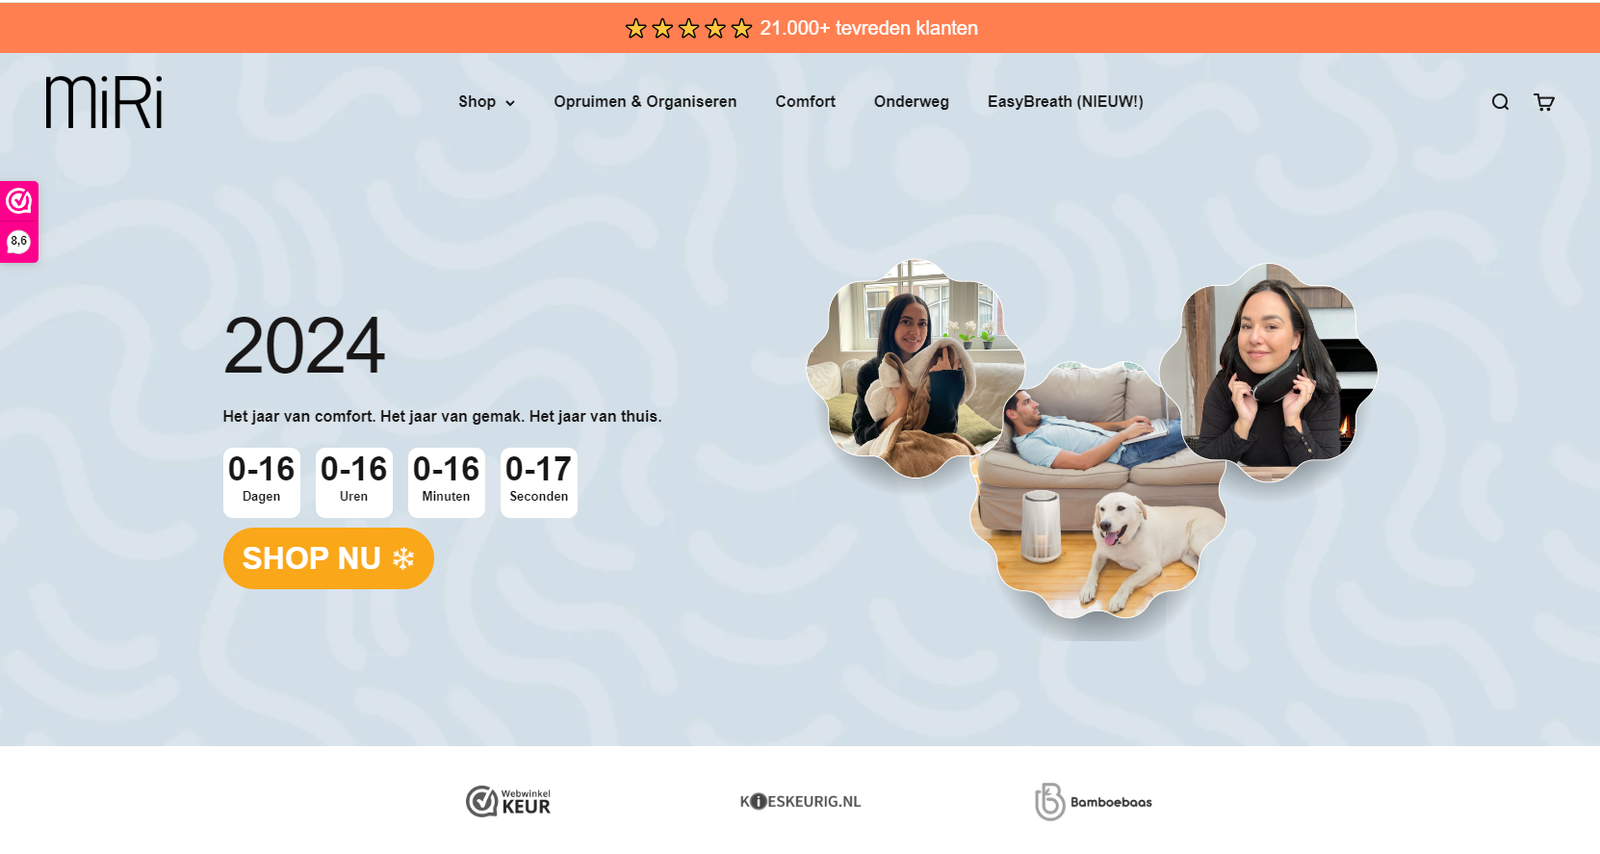Select the Onderweg menu item

pos(911,102)
